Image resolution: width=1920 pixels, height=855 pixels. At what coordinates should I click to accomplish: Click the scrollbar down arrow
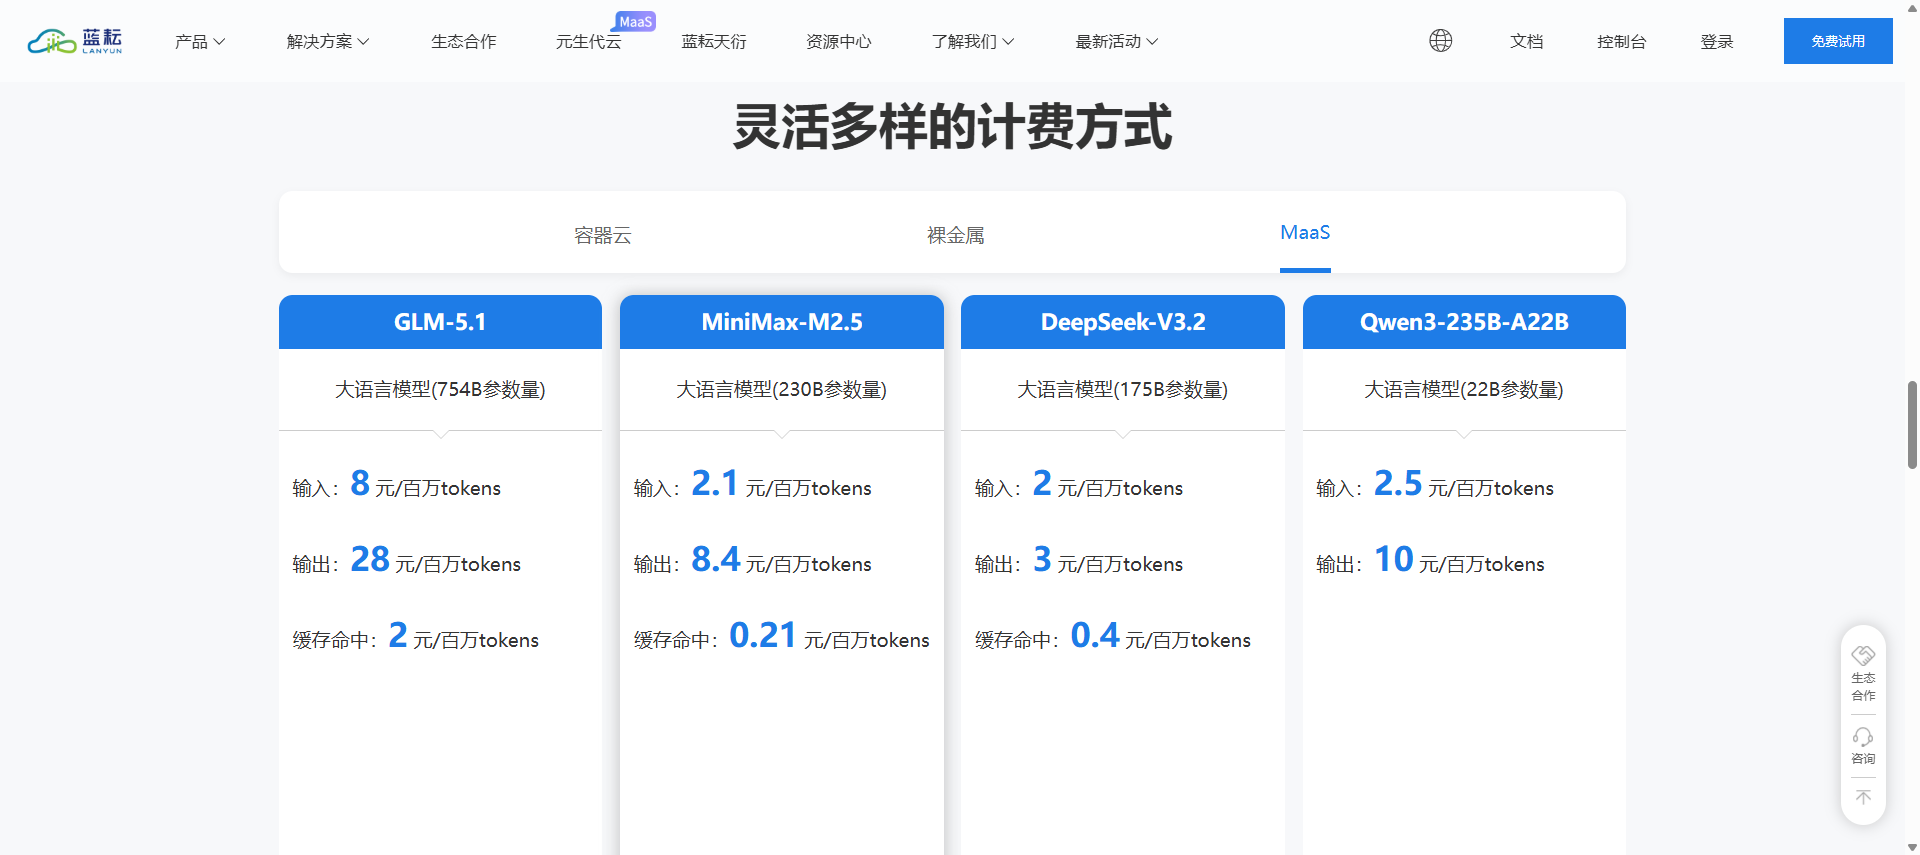pyautogui.click(x=1912, y=847)
